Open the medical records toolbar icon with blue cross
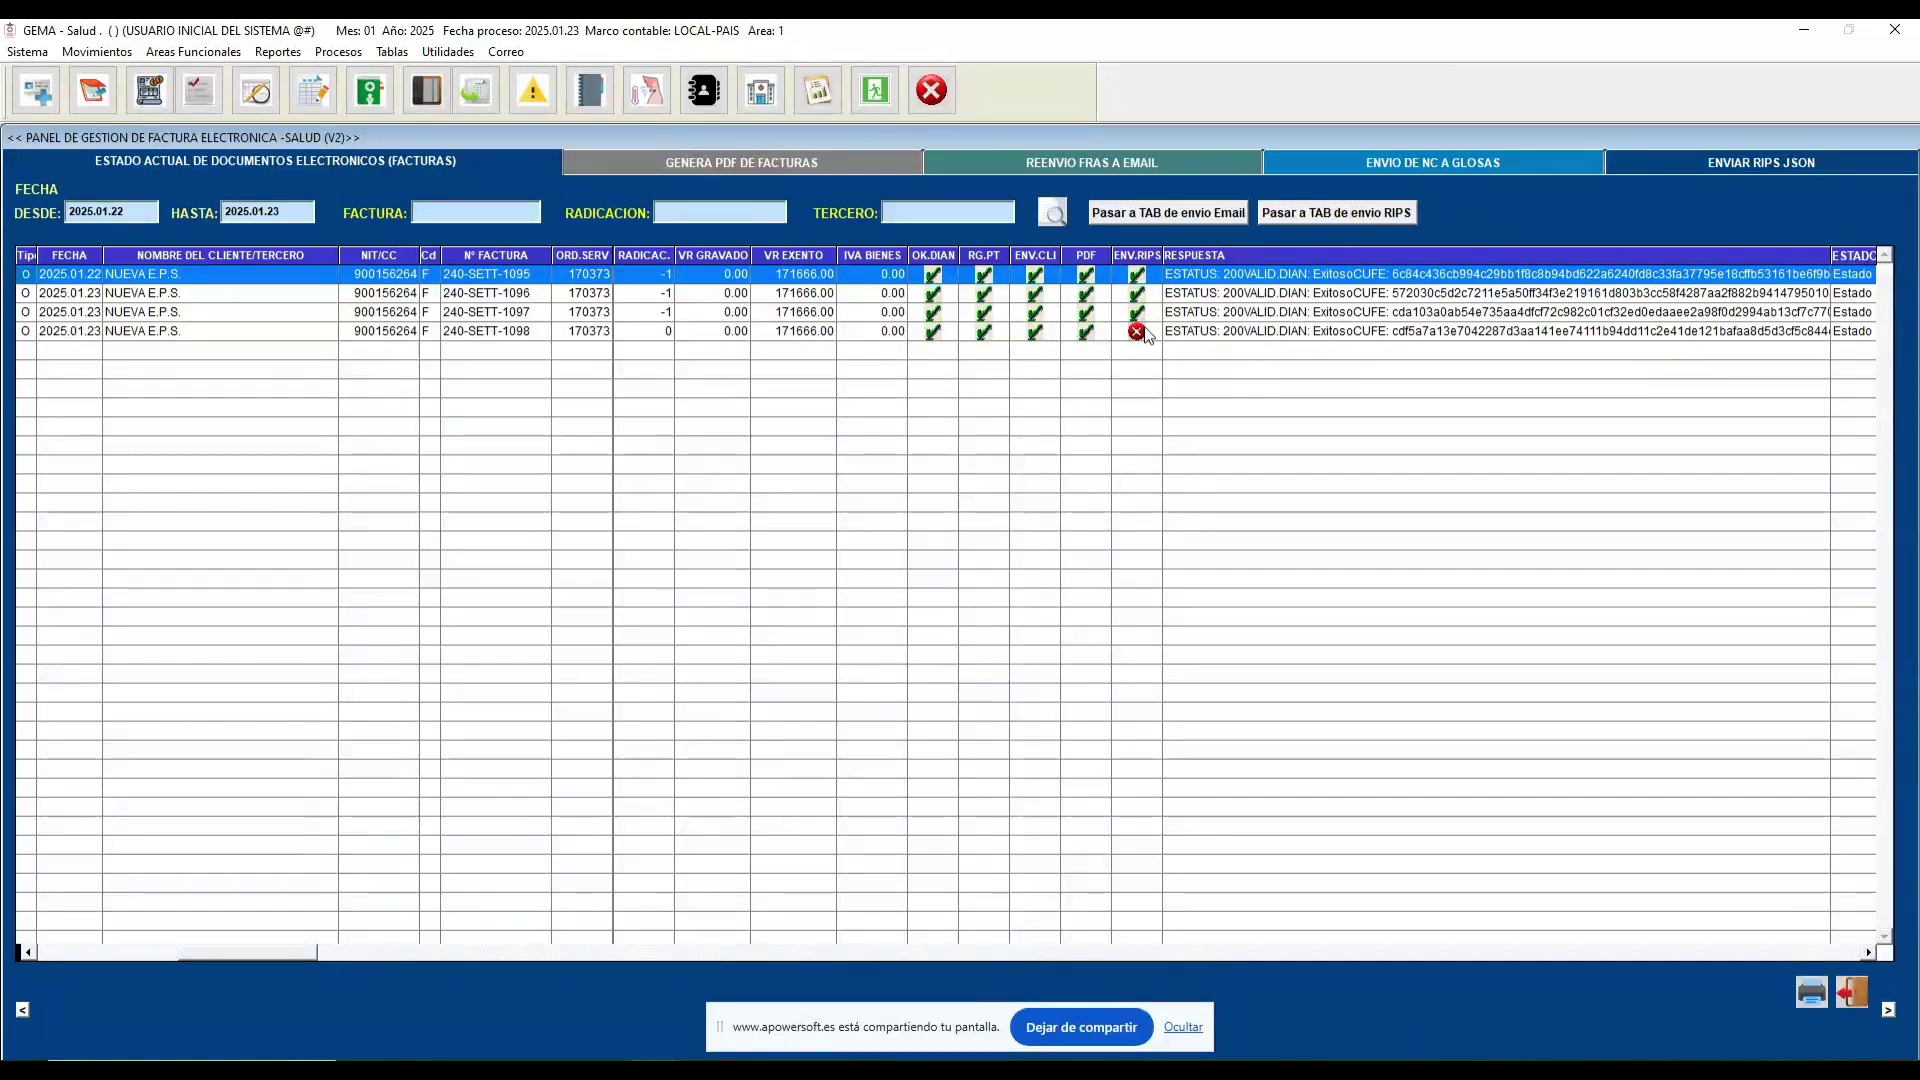The height and width of the screenshot is (1080, 1920). (37, 91)
